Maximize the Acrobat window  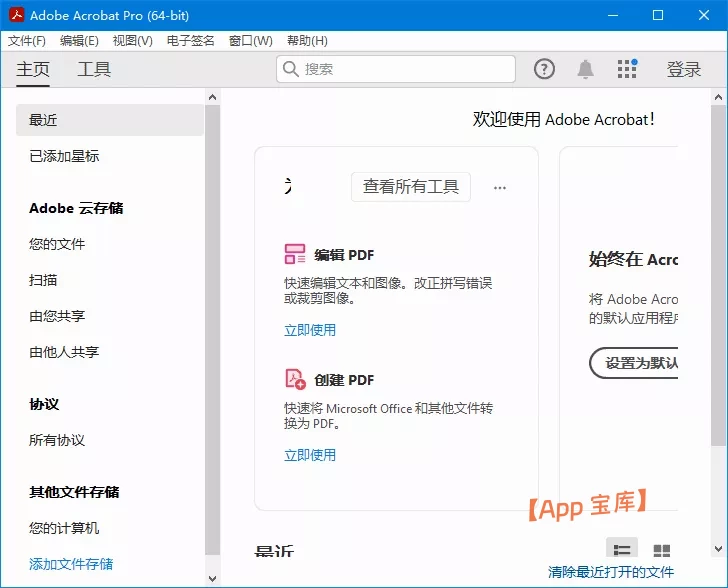tap(657, 15)
